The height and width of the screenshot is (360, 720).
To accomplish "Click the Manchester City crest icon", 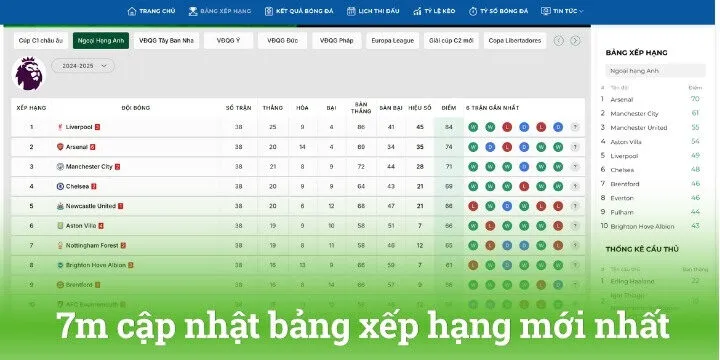I will click(60, 167).
